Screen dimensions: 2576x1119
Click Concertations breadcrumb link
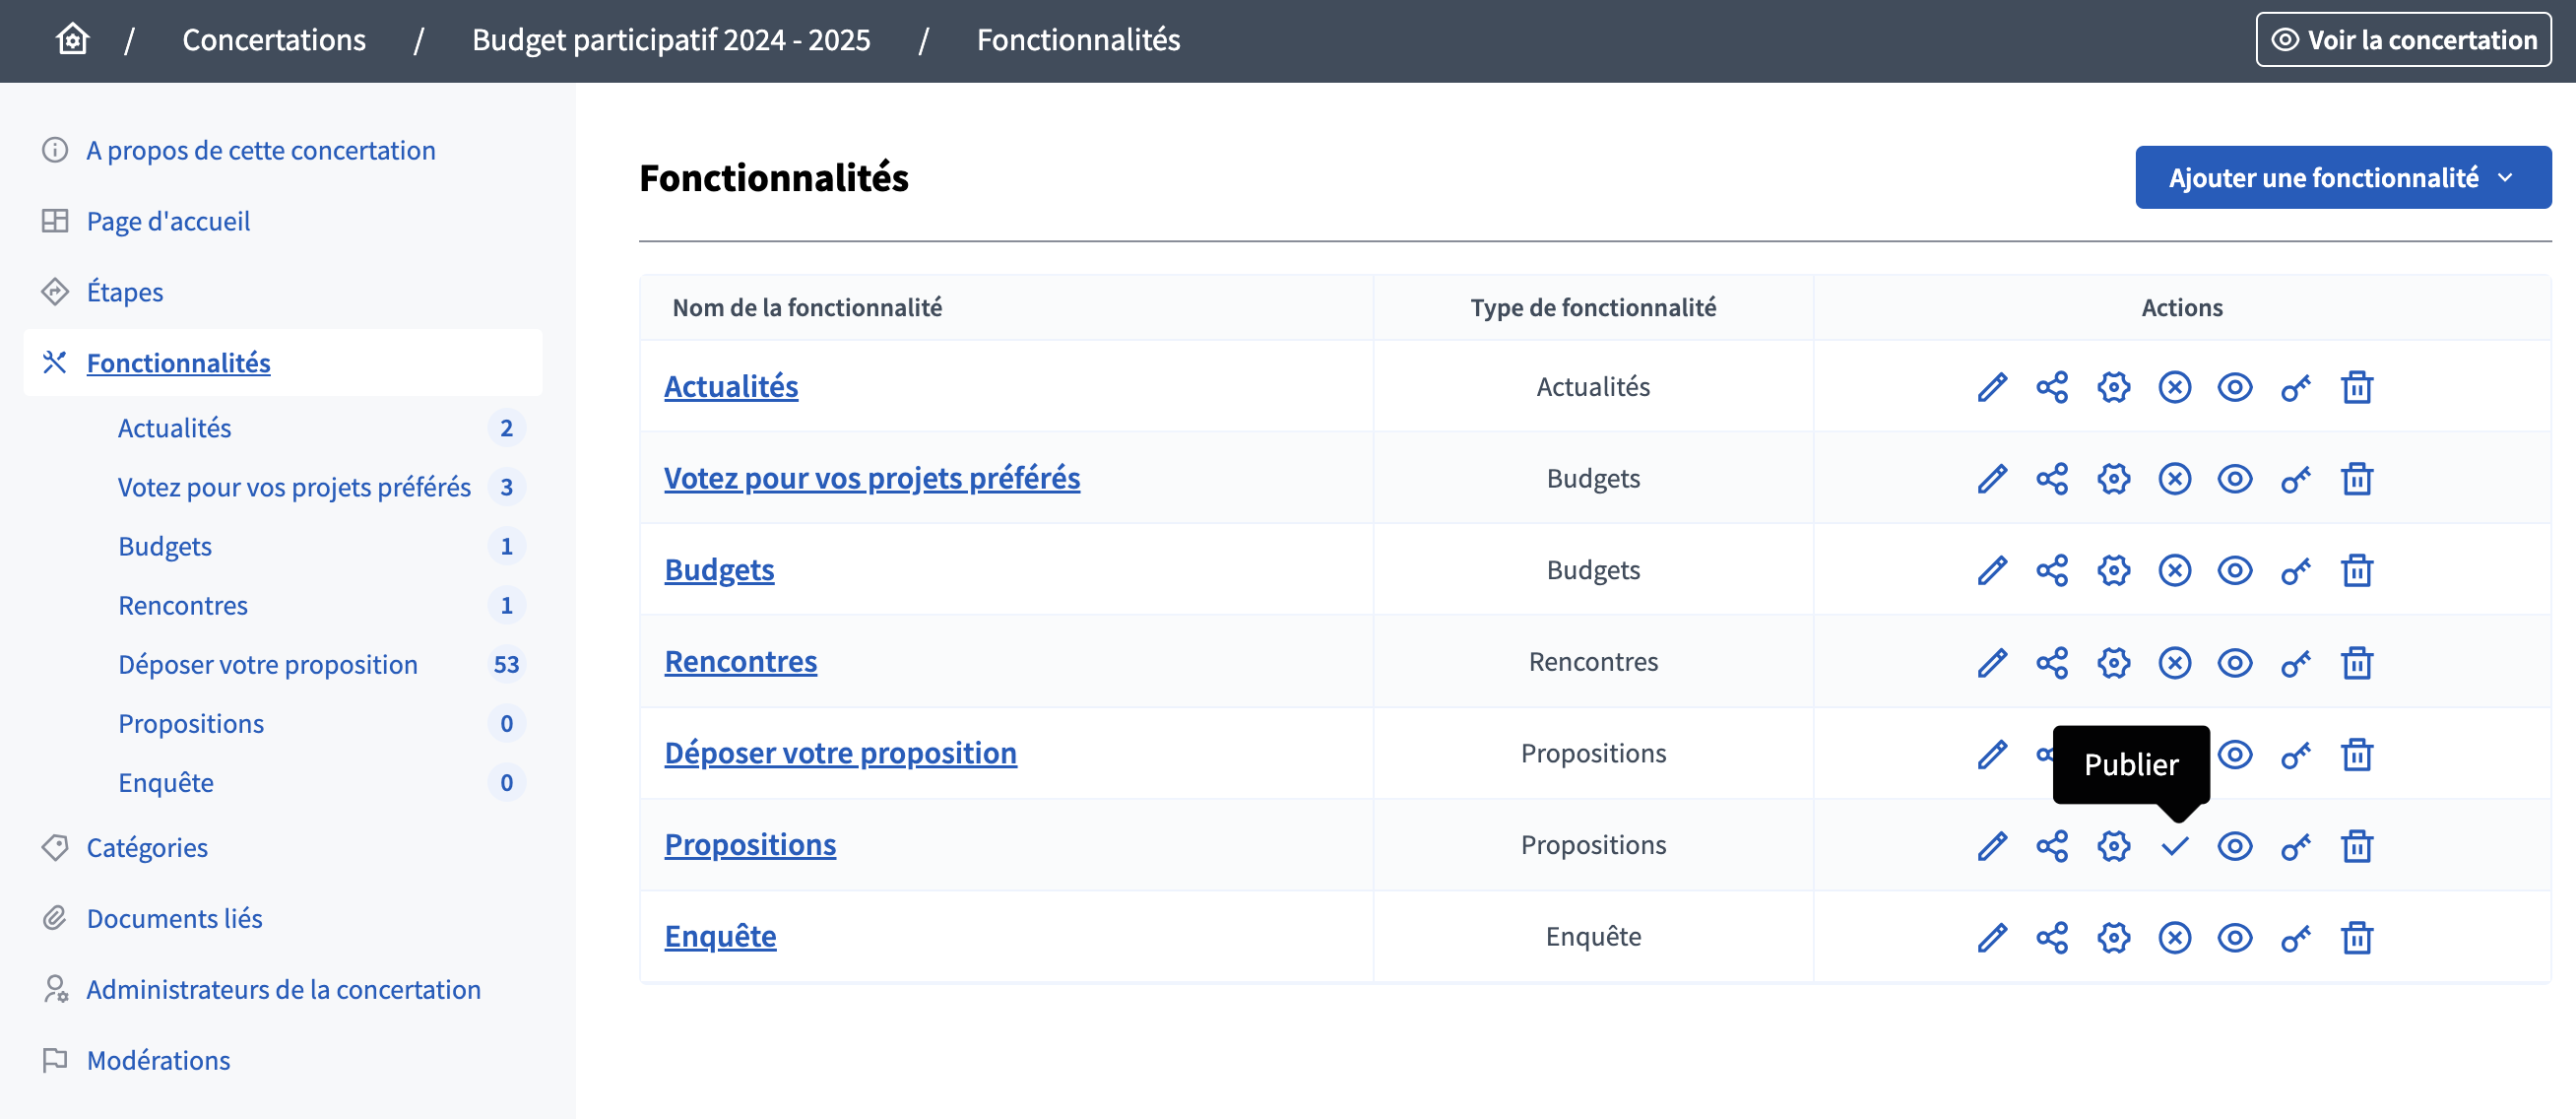(273, 40)
